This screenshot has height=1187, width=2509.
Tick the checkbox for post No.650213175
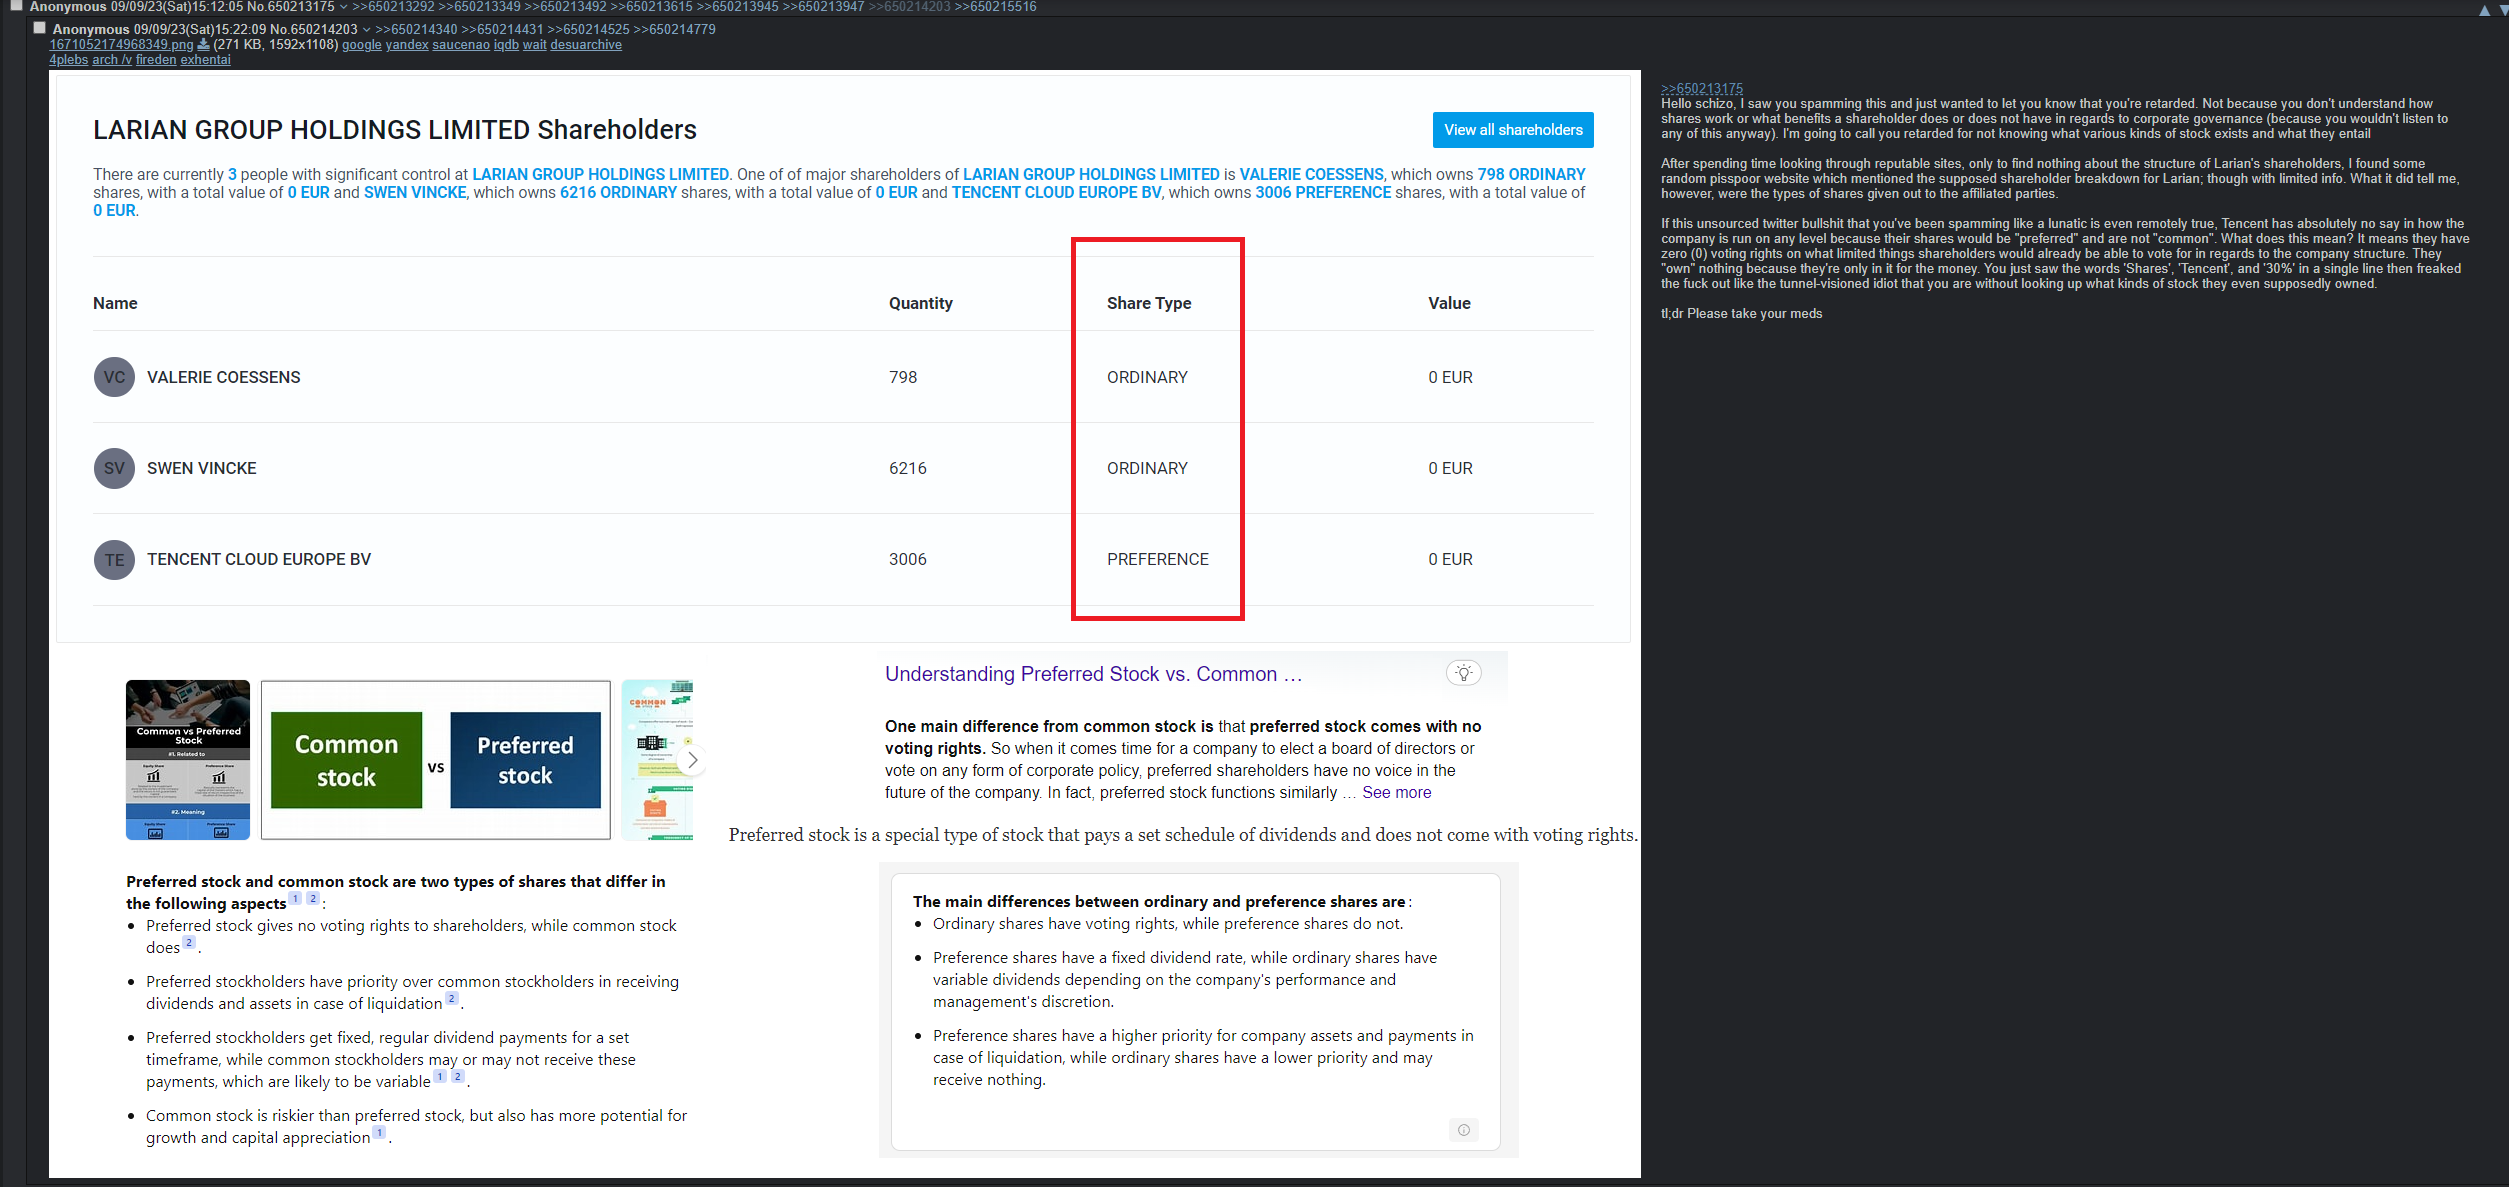[16, 6]
